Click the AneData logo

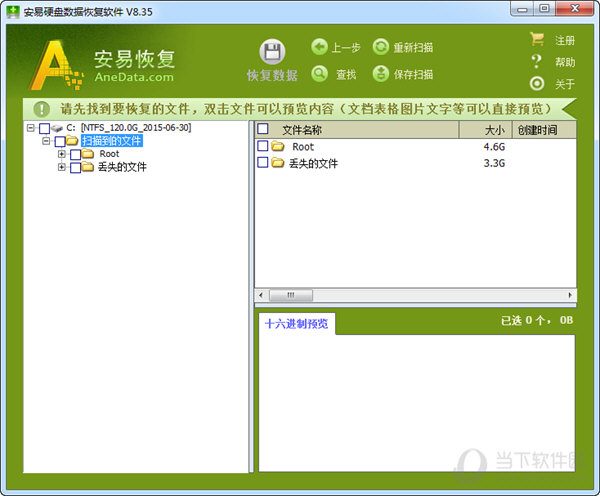(x=56, y=65)
